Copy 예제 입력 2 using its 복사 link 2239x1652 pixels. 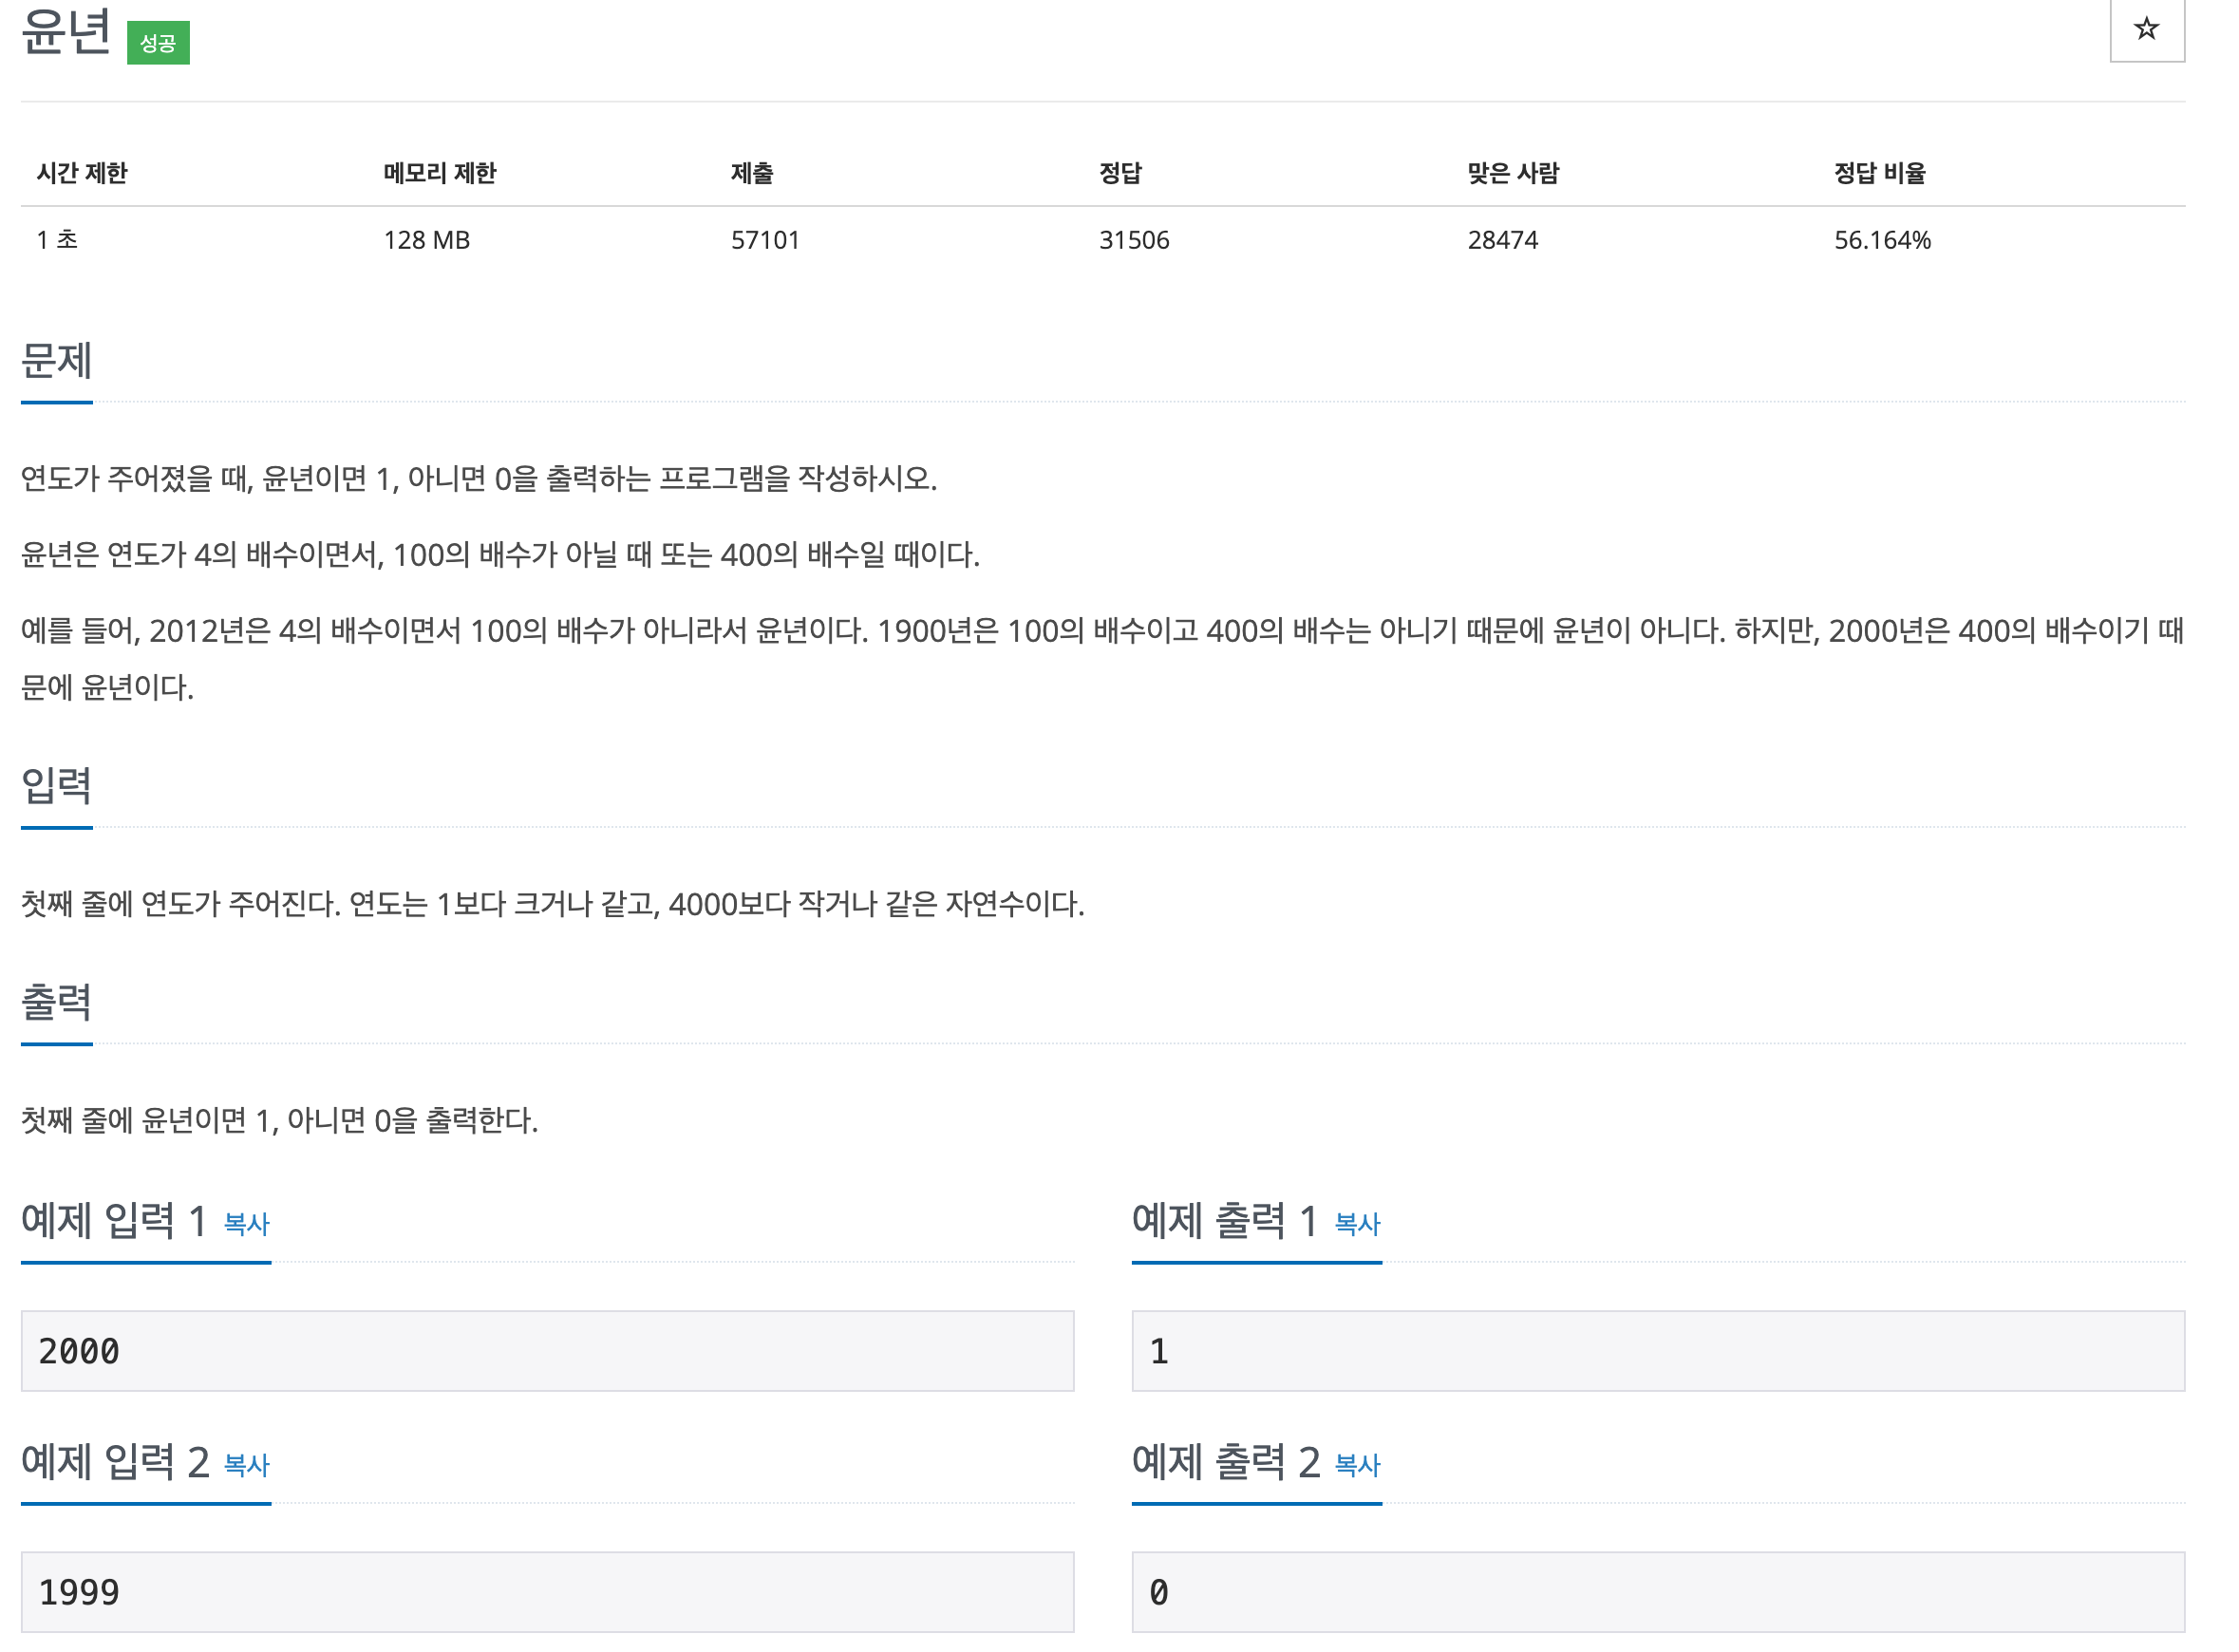[246, 1466]
